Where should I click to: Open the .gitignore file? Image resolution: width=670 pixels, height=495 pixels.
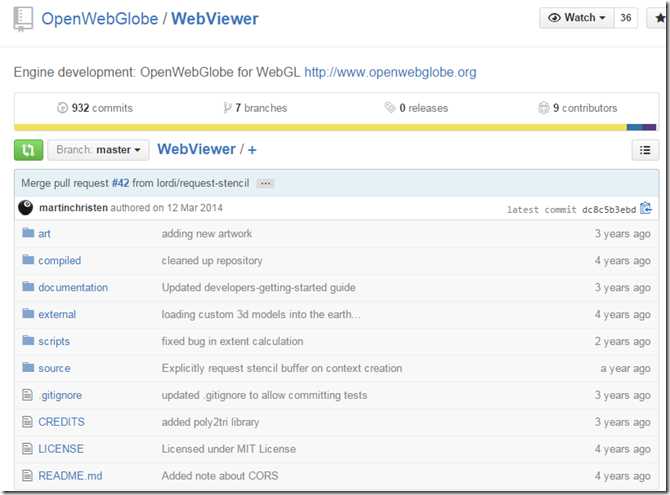61,395
